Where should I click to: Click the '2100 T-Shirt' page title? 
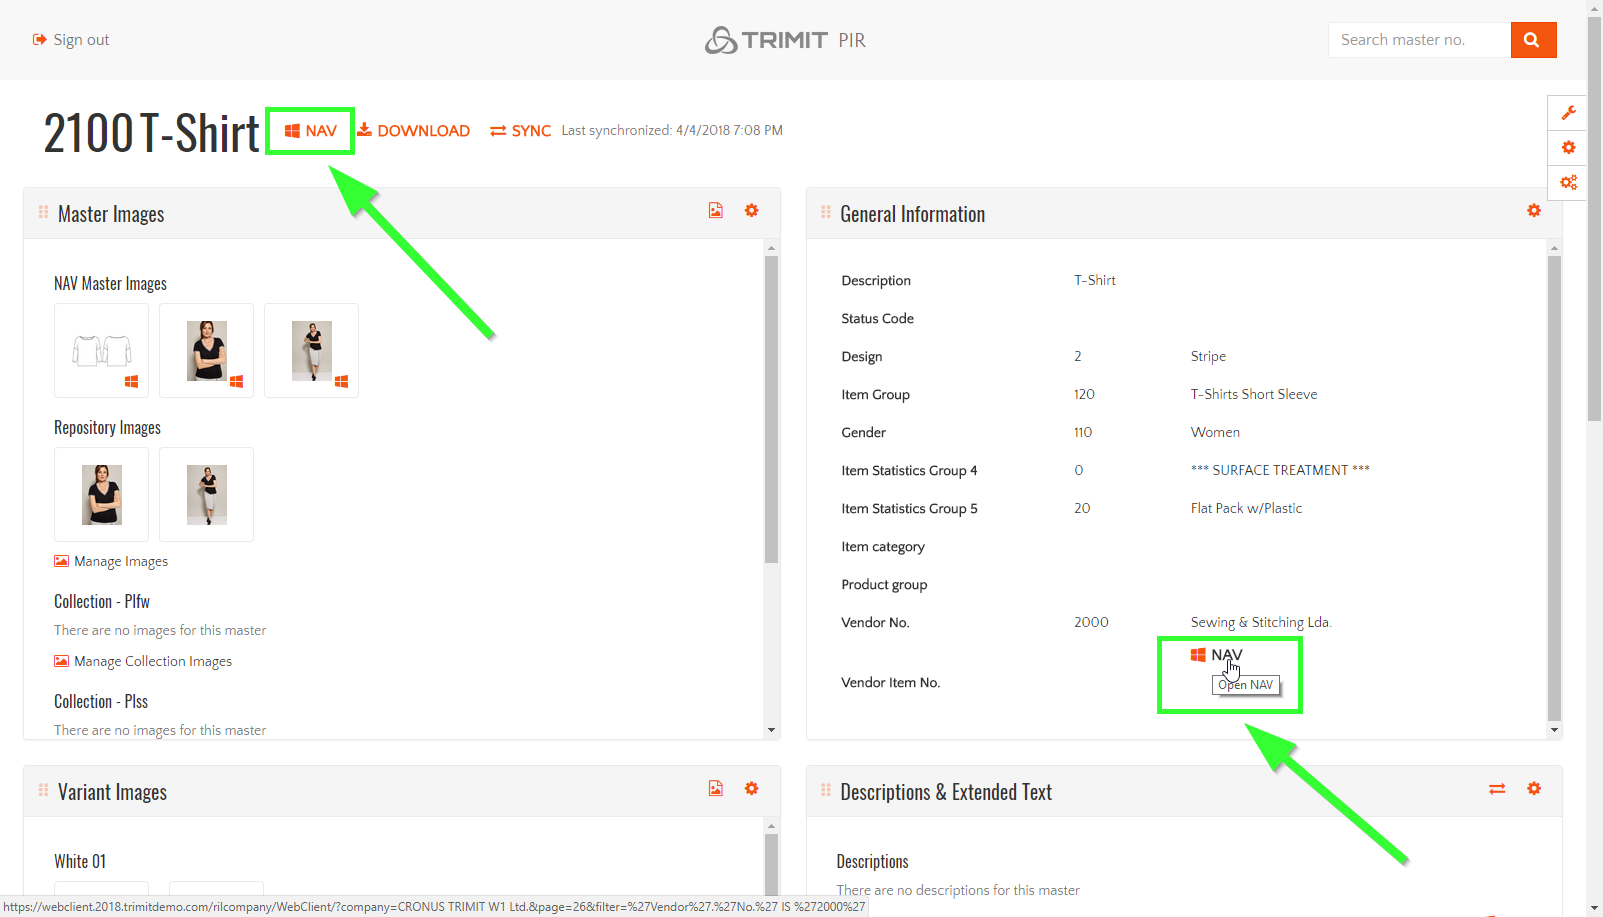[151, 133]
